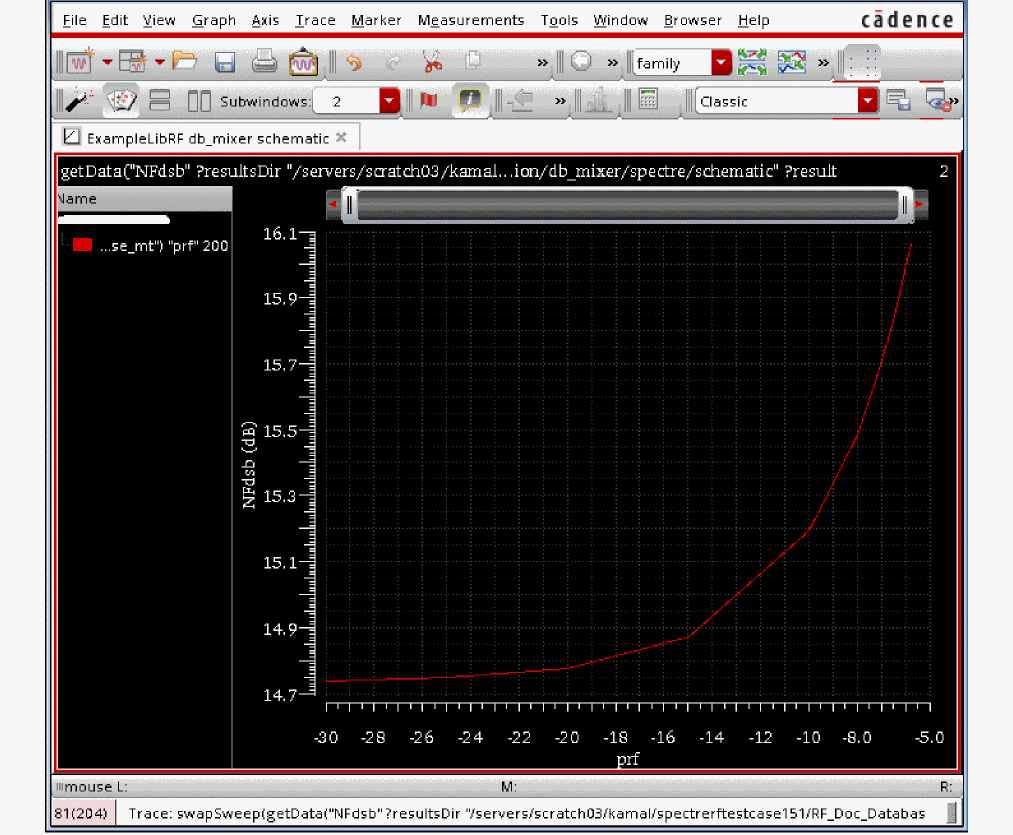Print the graph using the printer icon
1013x835 pixels.
tap(263, 62)
